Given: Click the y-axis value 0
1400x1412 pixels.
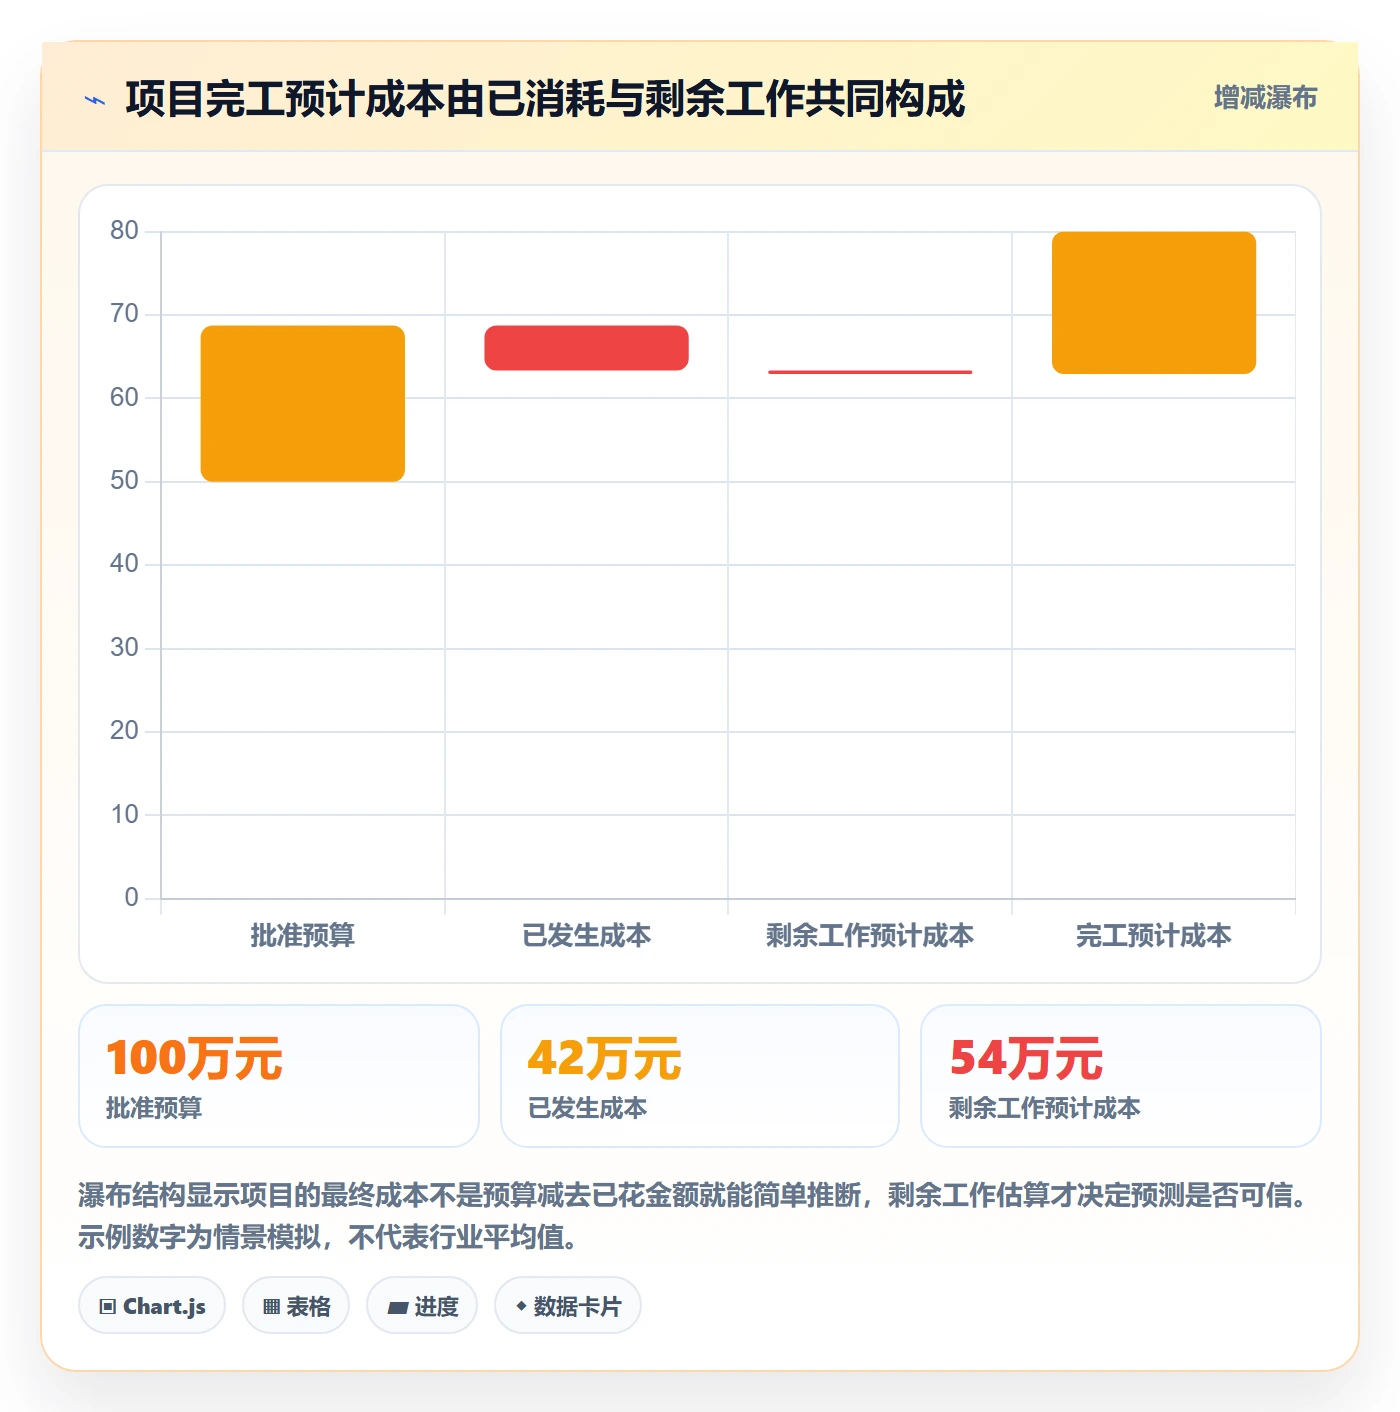Looking at the screenshot, I should pos(131,898).
